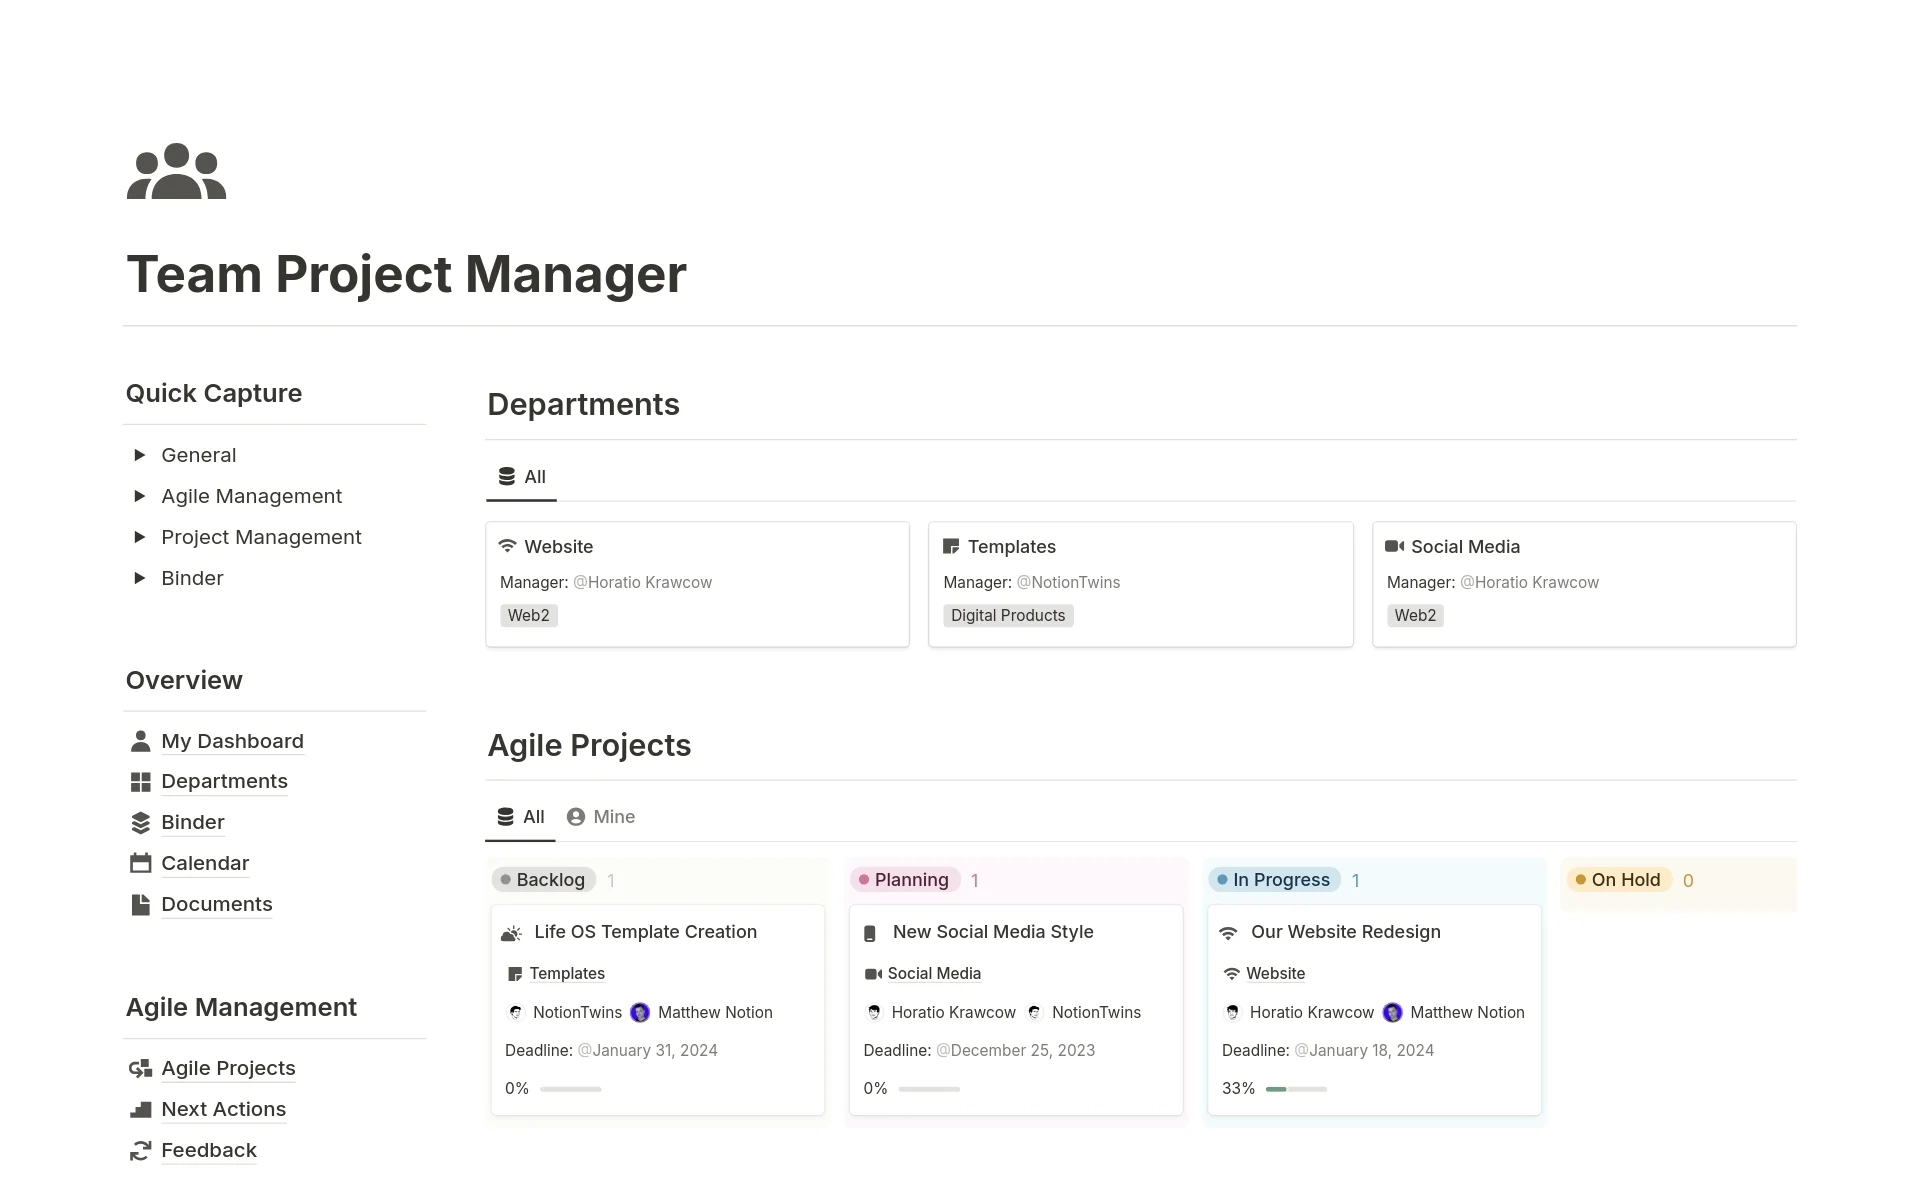Click the Documents file icon
The image size is (1920, 1199).
coord(141,905)
